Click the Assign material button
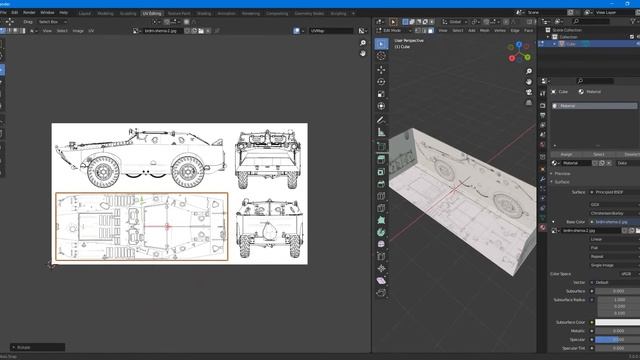This screenshot has height=360, width=640. click(566, 154)
